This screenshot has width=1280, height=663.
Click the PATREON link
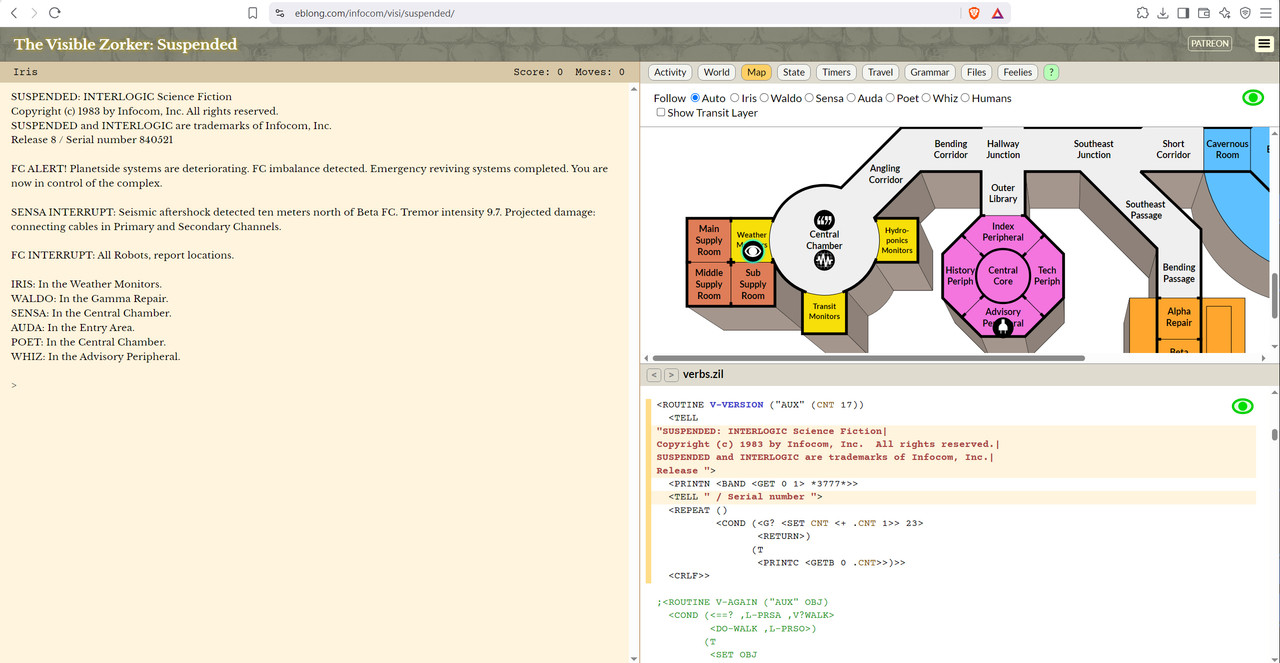pos(1210,44)
